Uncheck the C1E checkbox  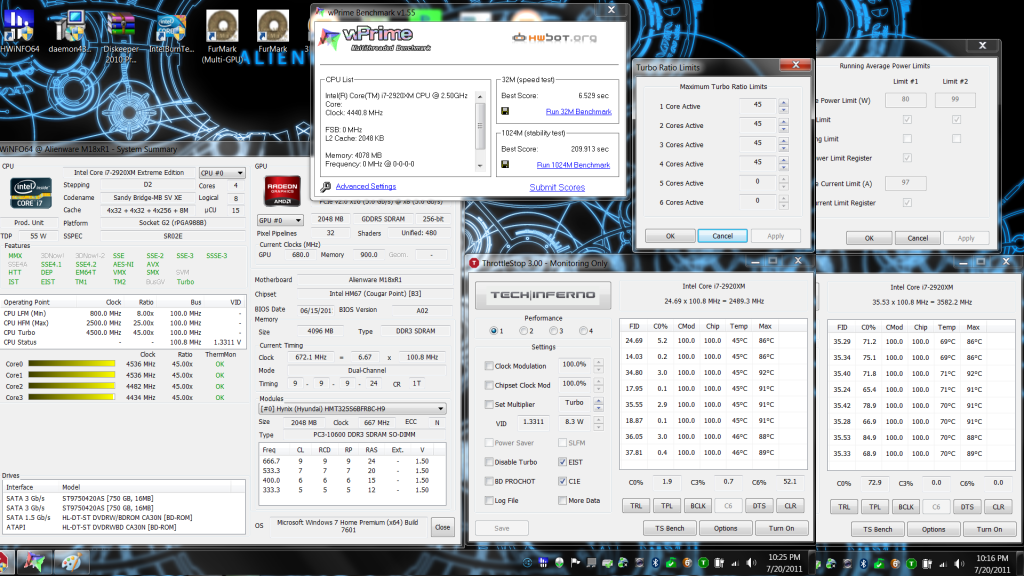(x=562, y=481)
